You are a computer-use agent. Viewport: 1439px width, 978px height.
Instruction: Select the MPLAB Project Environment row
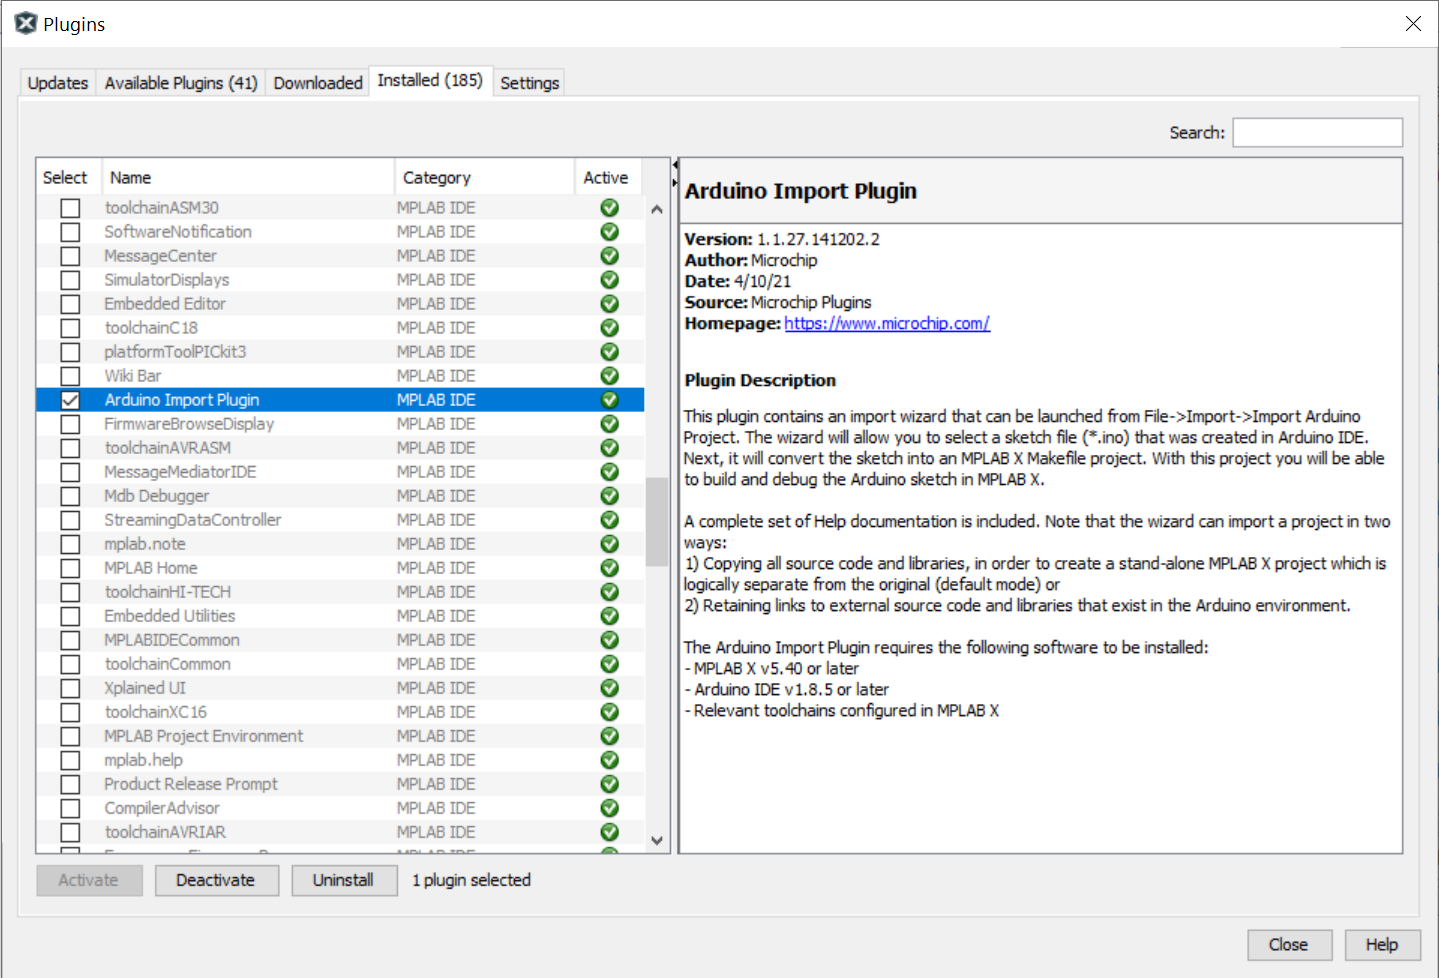340,736
